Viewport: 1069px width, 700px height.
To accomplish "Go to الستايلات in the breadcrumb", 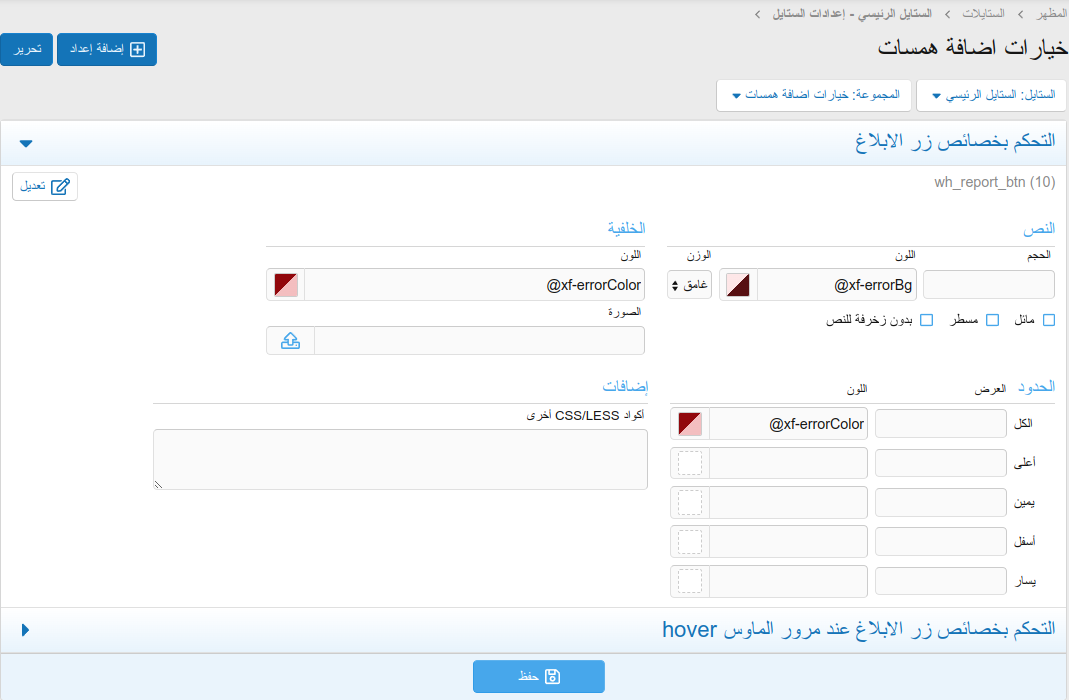I will tap(984, 14).
